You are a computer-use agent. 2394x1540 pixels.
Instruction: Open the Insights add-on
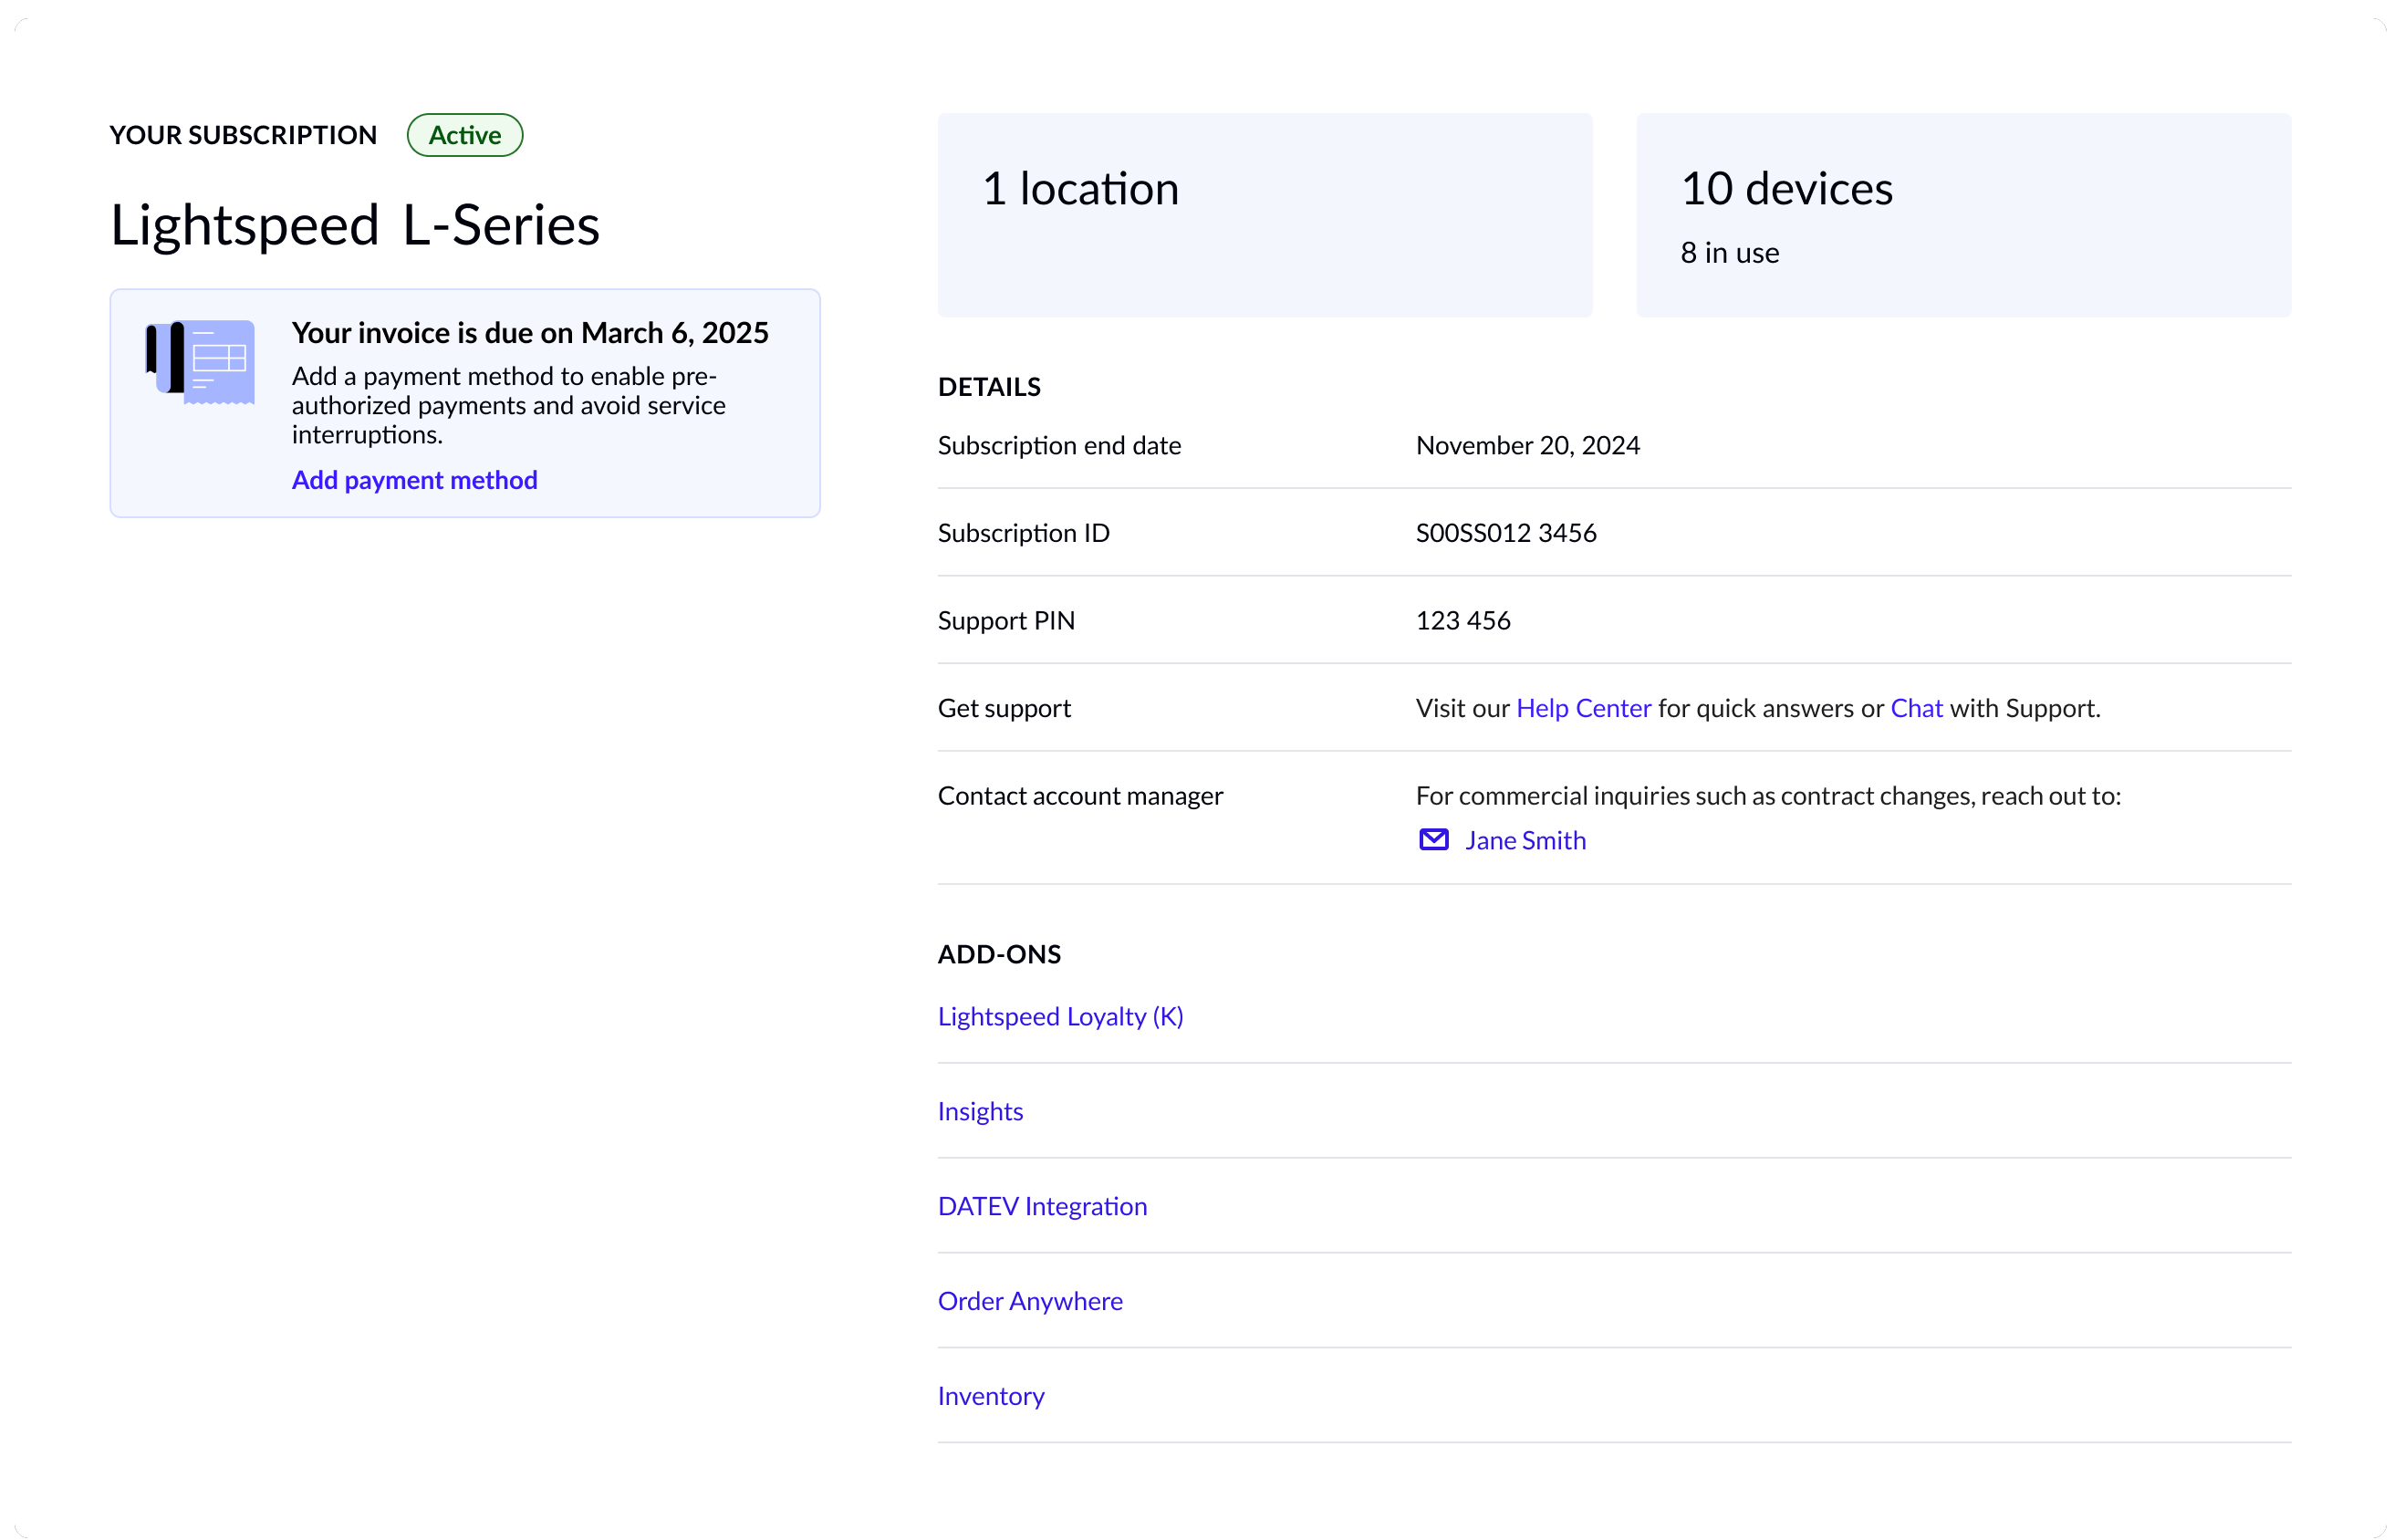click(x=980, y=1111)
